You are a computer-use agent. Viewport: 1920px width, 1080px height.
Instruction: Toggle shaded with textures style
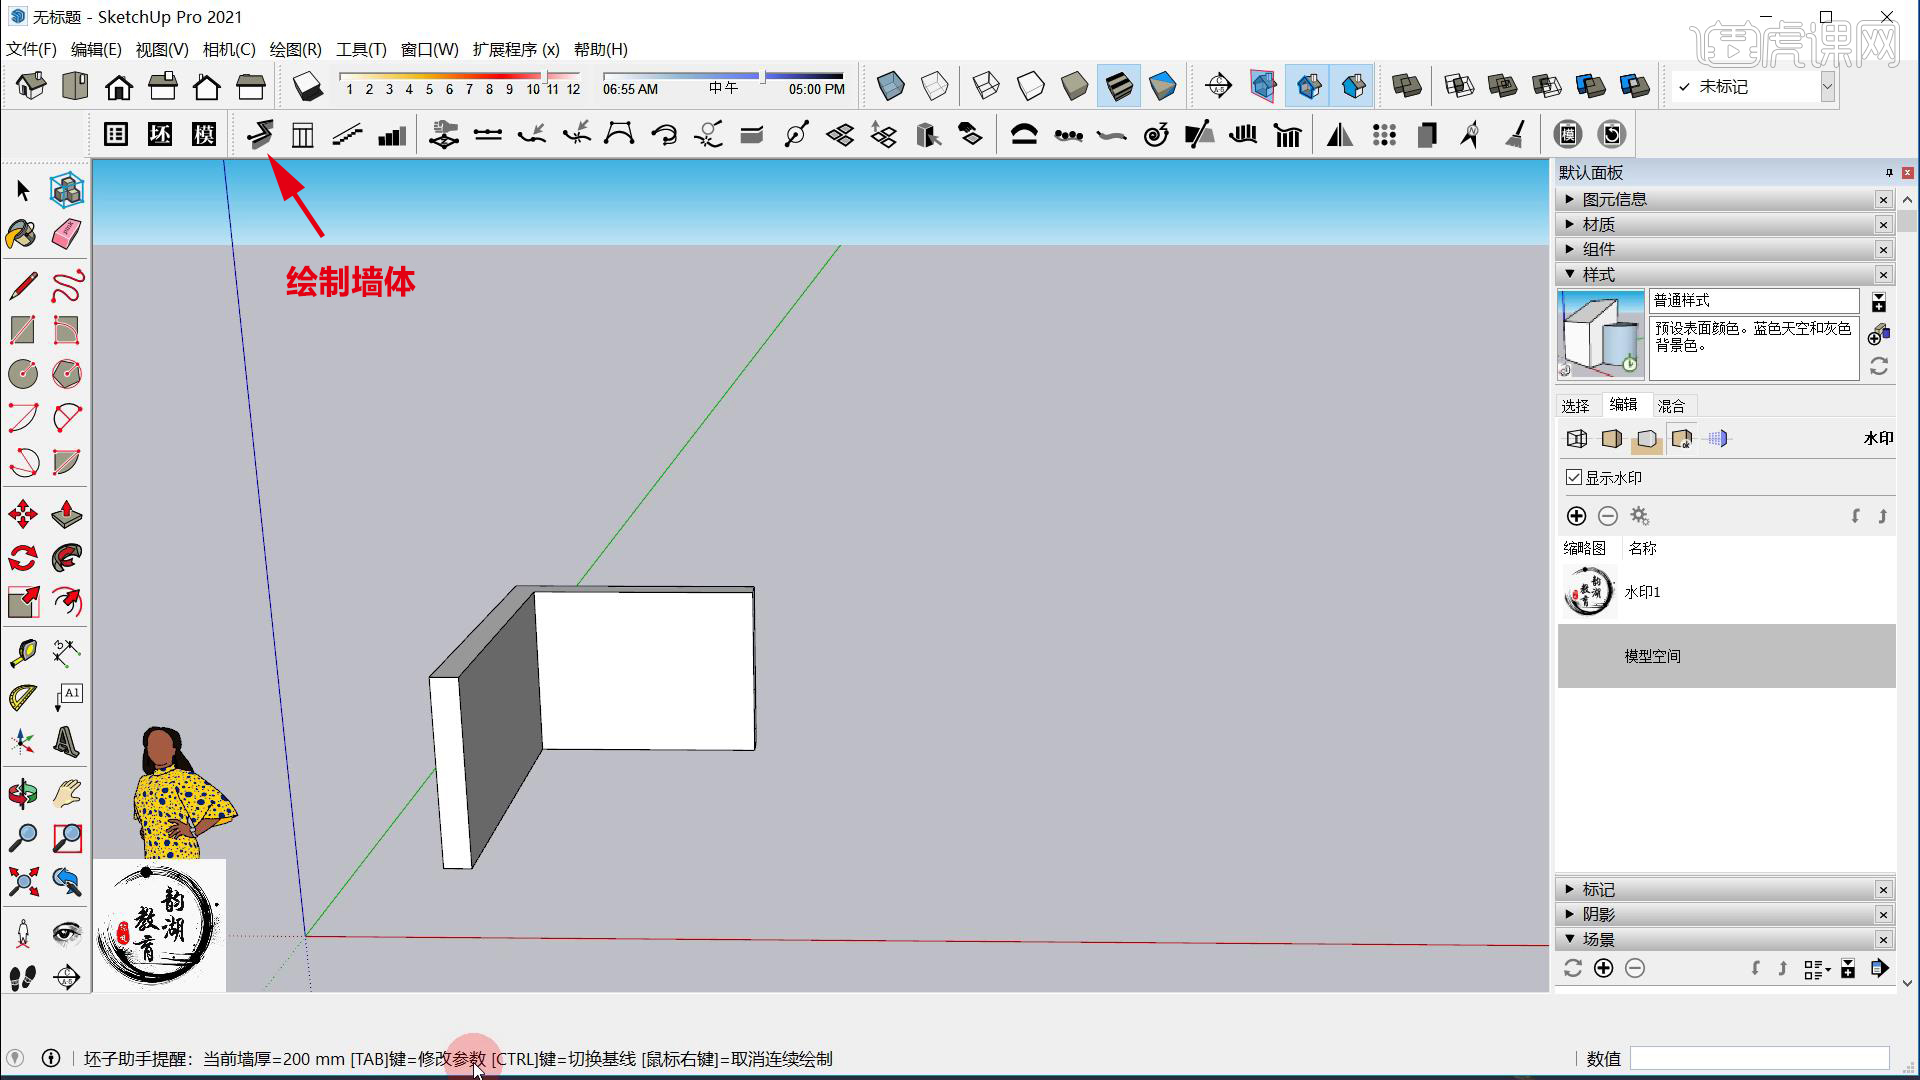point(1118,87)
